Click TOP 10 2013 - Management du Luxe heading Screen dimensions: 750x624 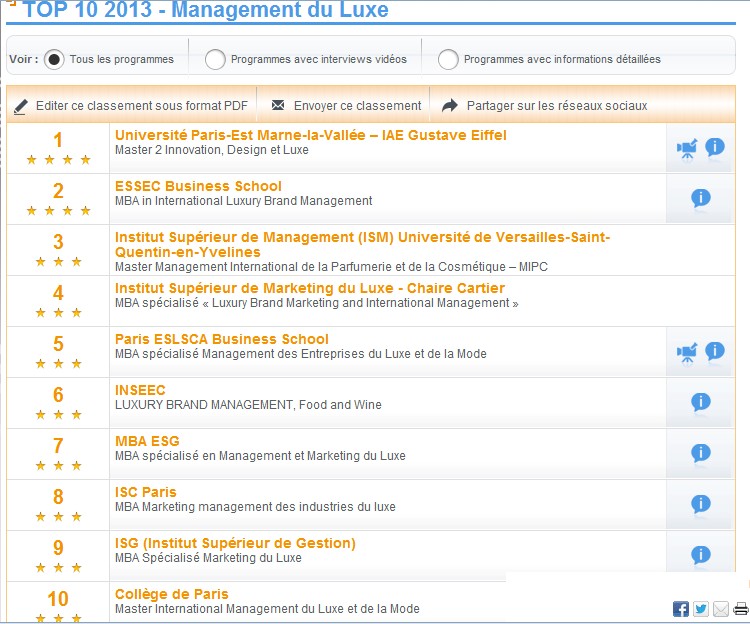[206, 10]
